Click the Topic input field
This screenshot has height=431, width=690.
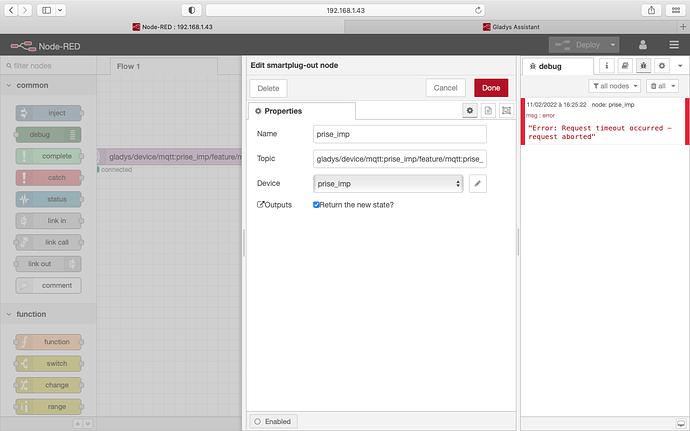pos(400,159)
